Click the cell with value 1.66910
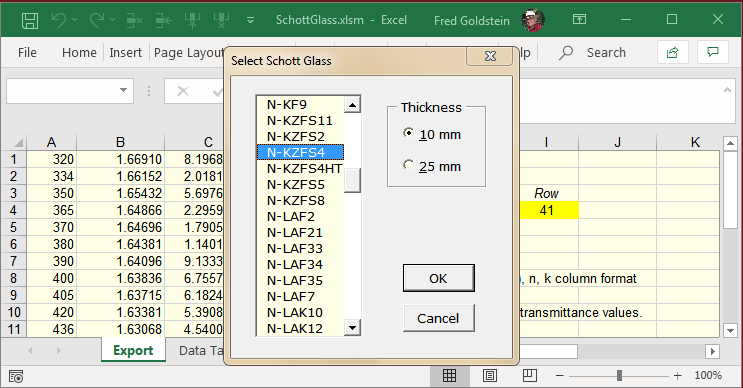Viewport: 743px width, 388px height. [x=120, y=159]
